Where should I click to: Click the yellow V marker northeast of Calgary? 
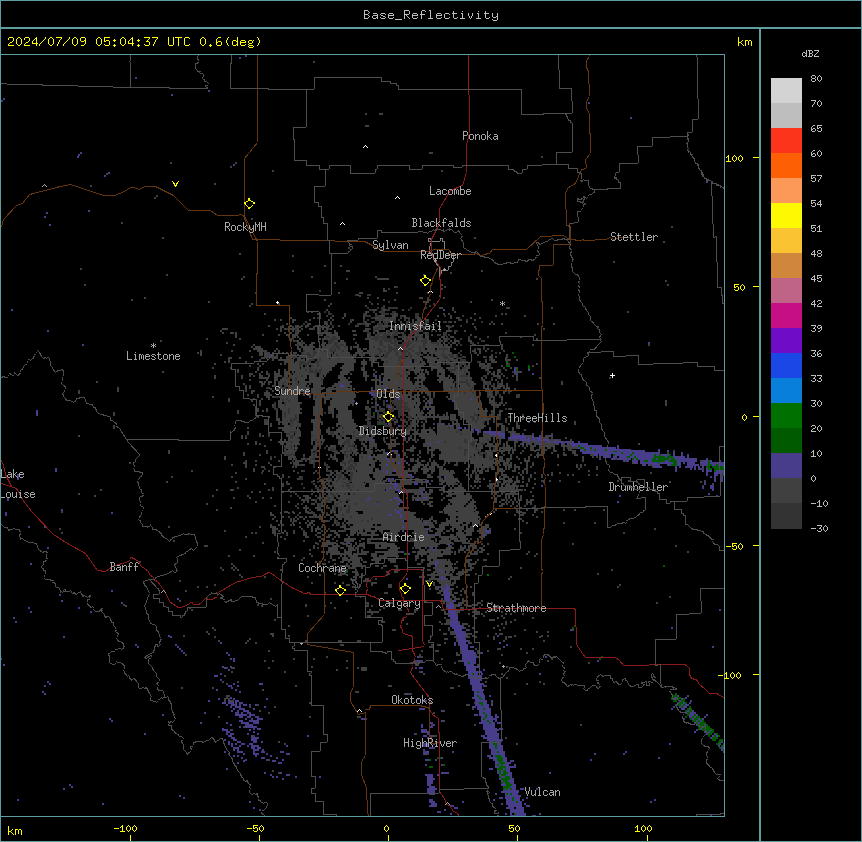coord(429,584)
